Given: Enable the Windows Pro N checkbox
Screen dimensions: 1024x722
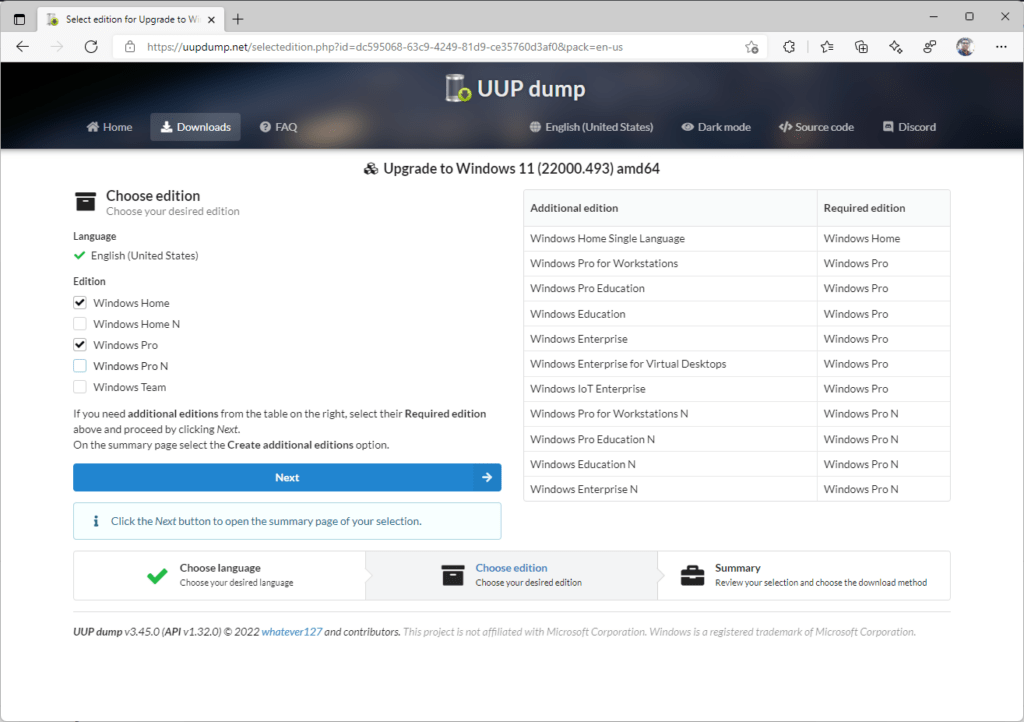Looking at the screenshot, I should coord(80,366).
